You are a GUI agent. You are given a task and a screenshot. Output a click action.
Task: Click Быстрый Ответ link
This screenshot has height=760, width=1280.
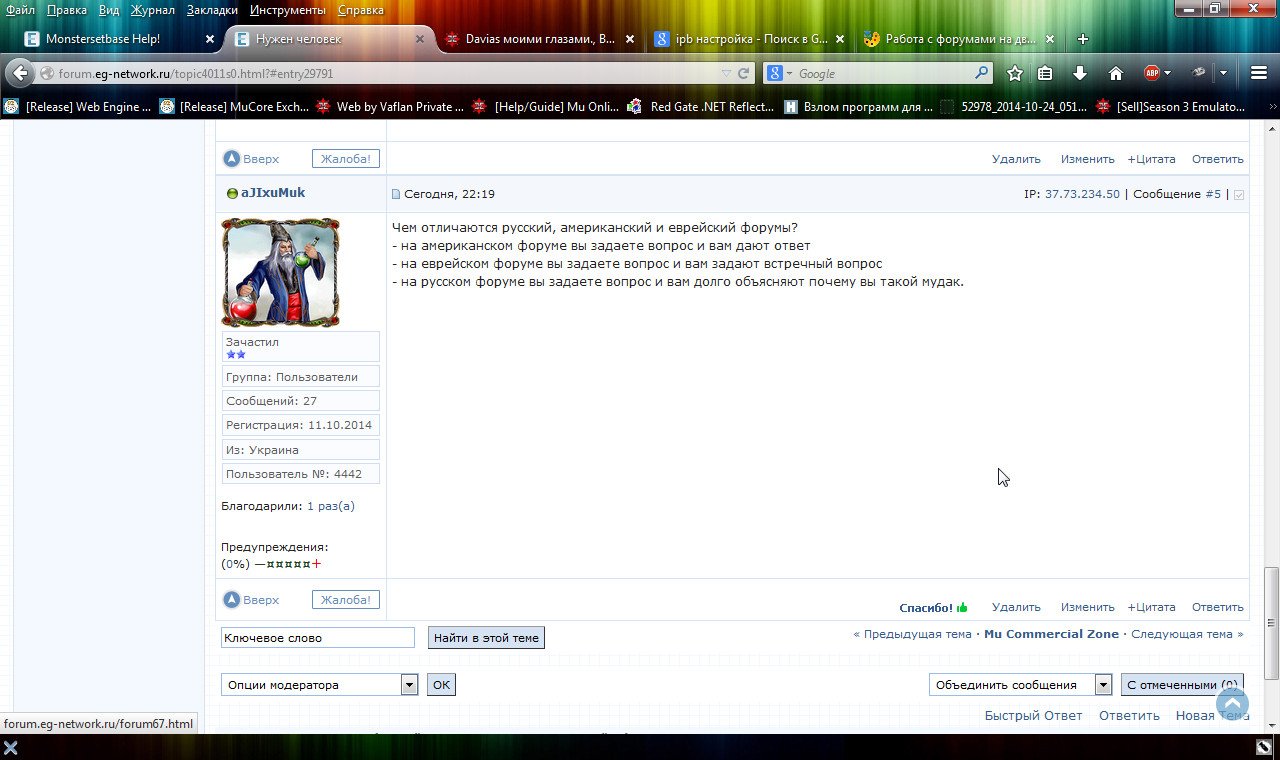(x=1033, y=715)
